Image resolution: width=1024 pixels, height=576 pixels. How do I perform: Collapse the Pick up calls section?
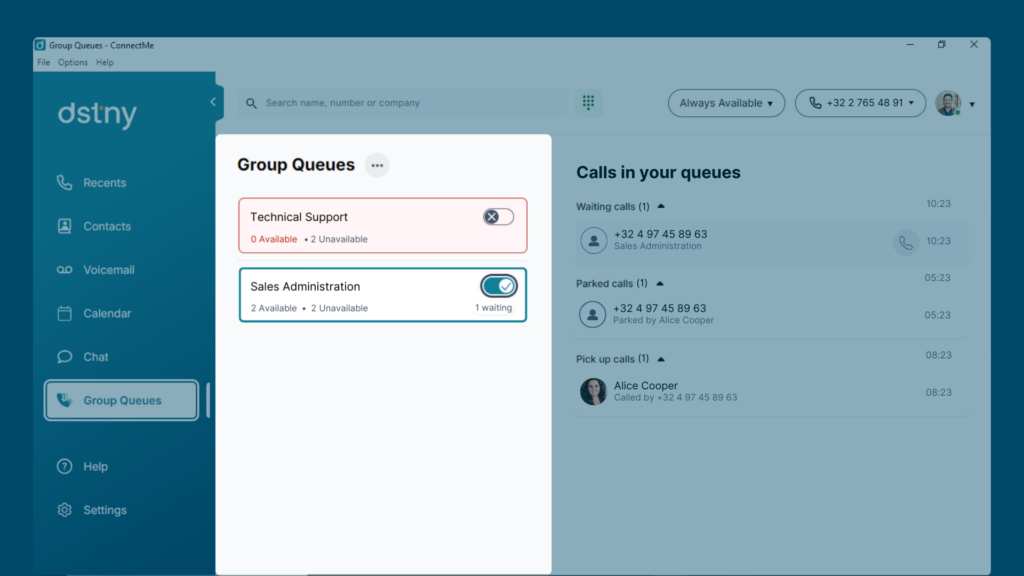coord(661,359)
